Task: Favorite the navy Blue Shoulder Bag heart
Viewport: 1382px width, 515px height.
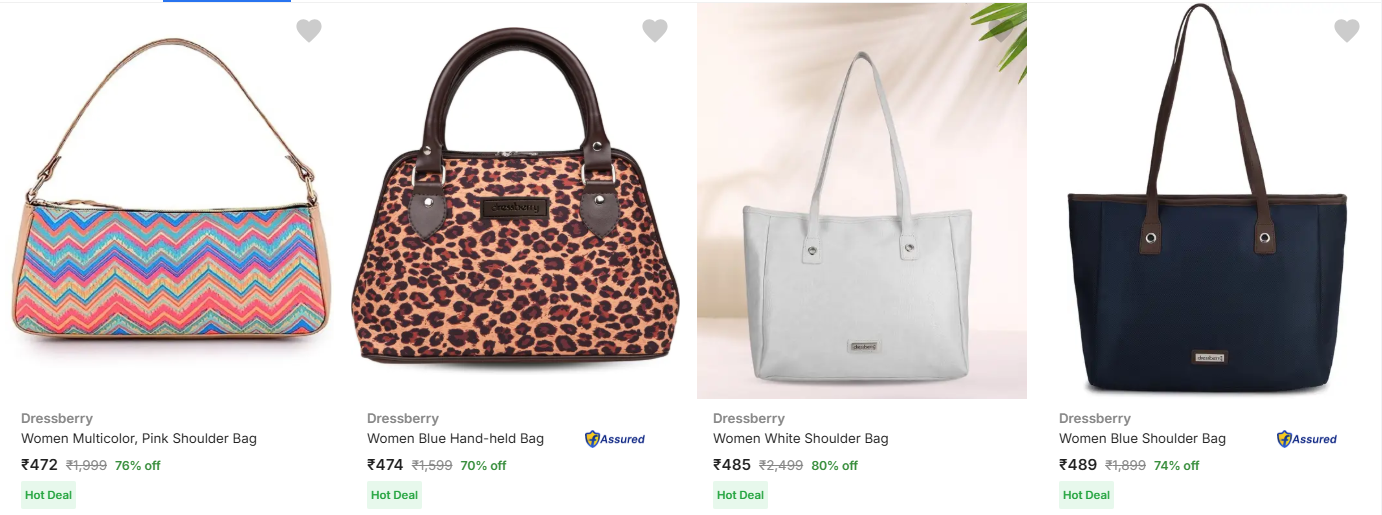Action: click(1347, 31)
